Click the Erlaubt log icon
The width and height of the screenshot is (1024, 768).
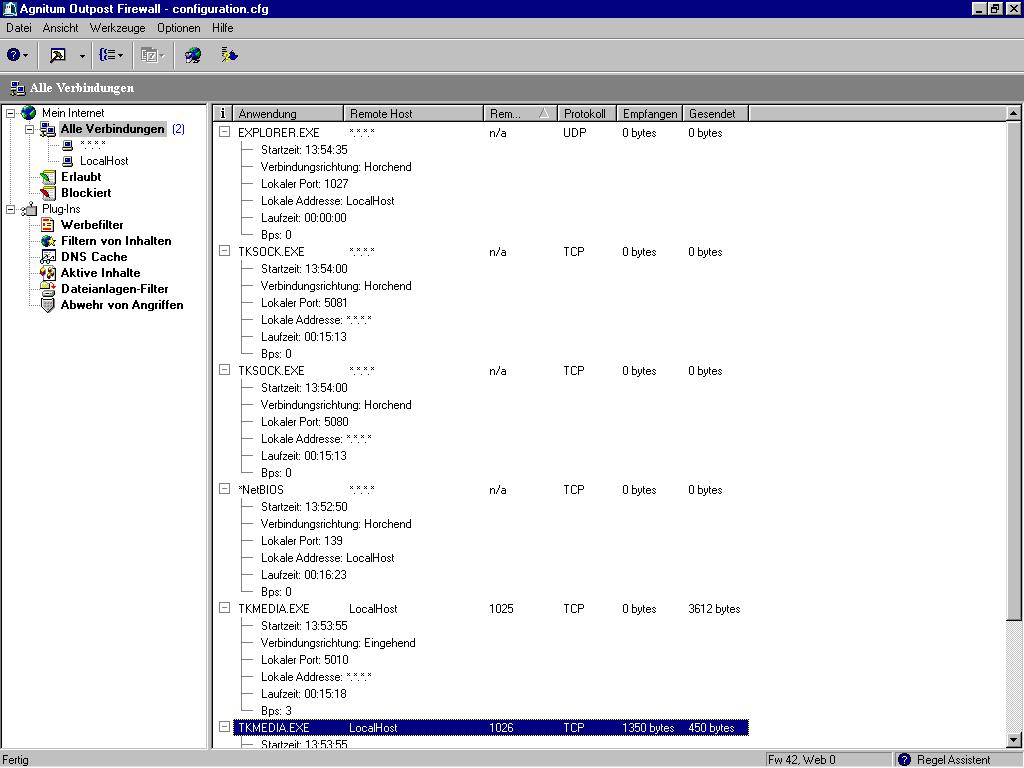coord(47,177)
